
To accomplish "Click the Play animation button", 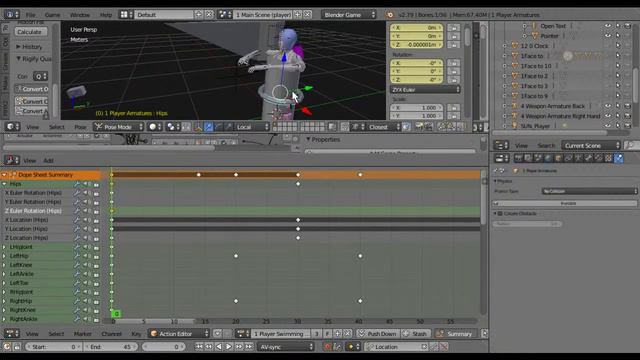I will (229, 347).
